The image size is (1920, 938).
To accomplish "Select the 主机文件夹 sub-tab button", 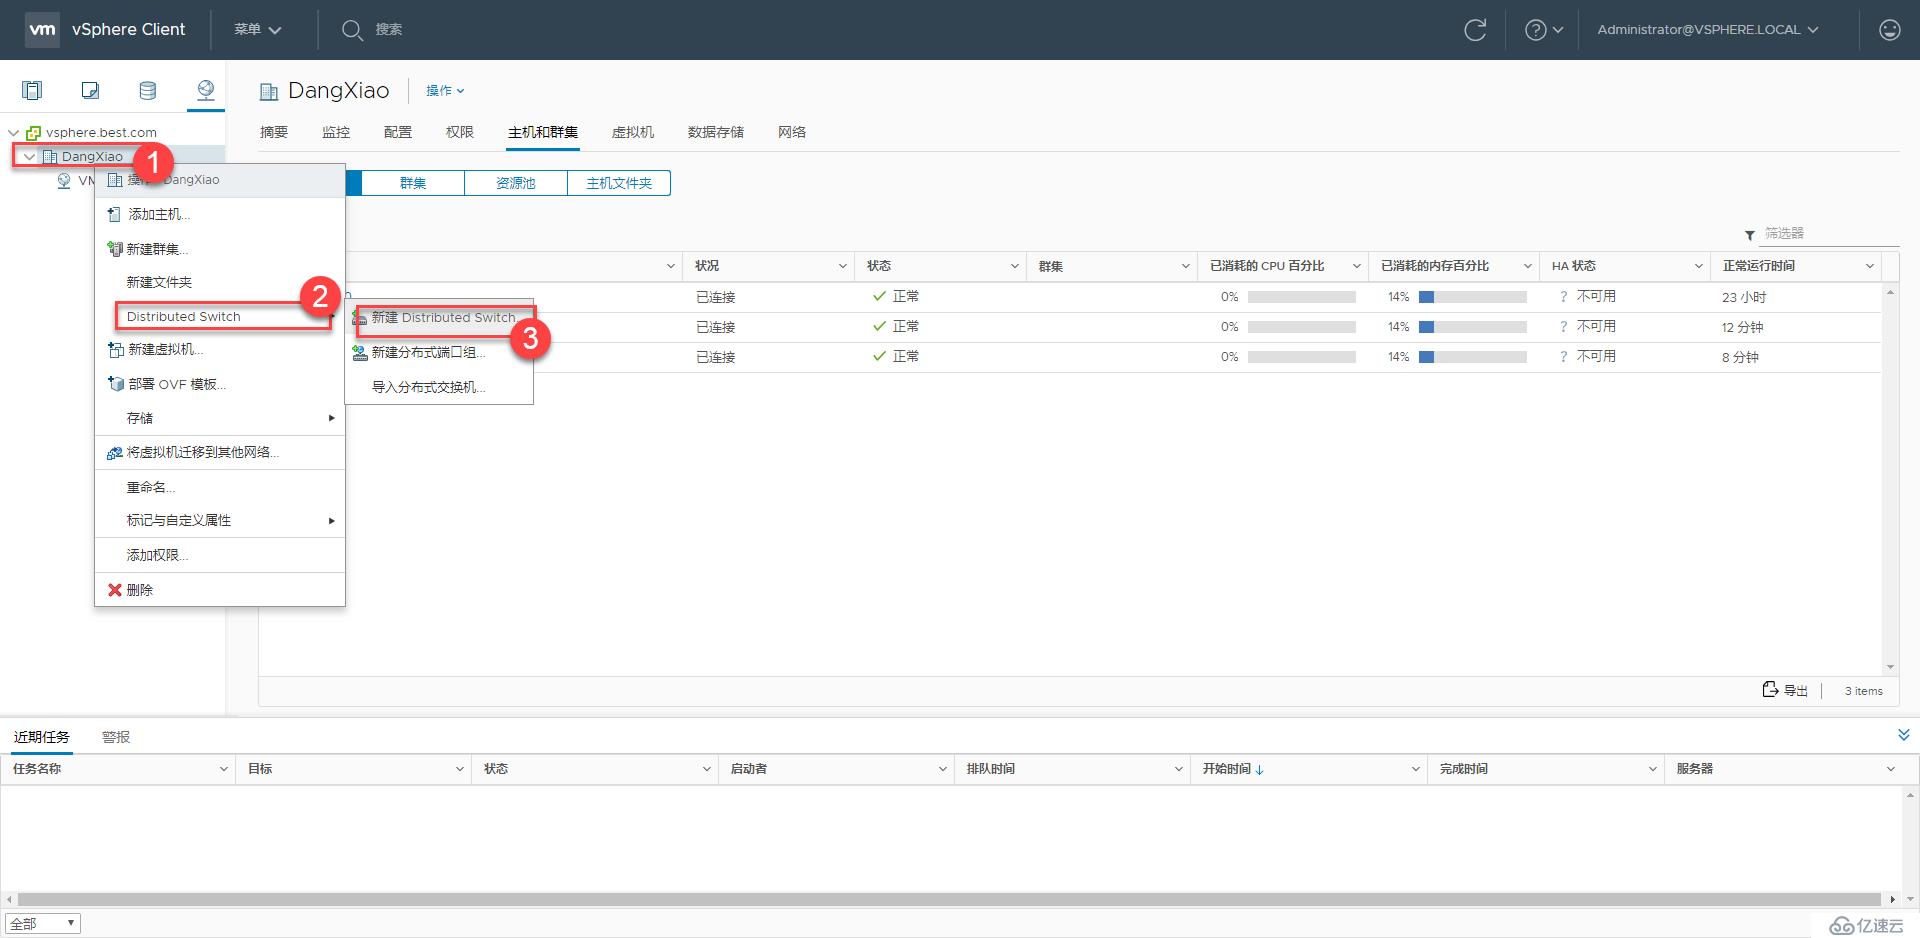I will [x=619, y=183].
